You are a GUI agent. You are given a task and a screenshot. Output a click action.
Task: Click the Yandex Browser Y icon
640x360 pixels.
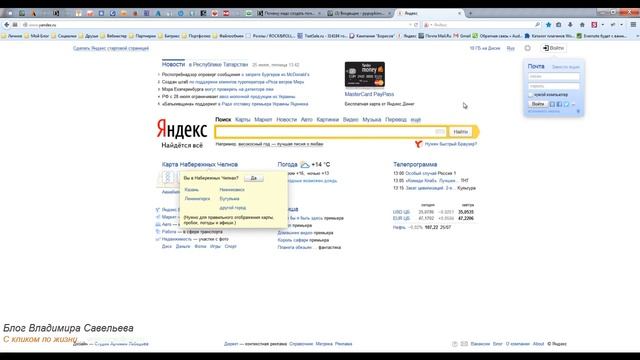pos(418,144)
